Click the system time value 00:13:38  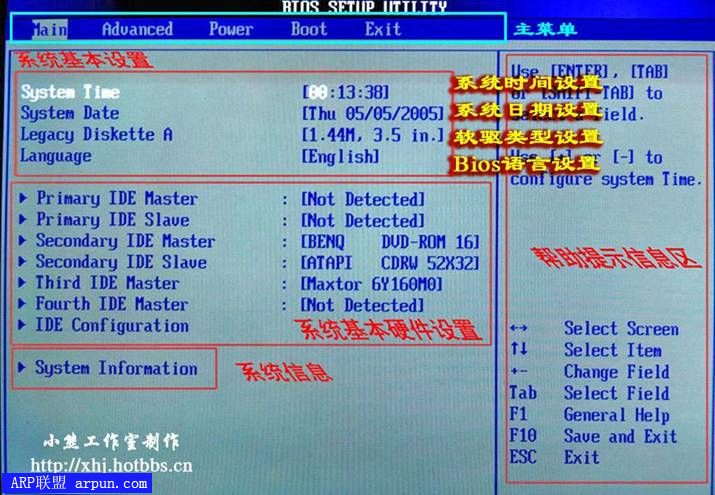[x=346, y=93]
